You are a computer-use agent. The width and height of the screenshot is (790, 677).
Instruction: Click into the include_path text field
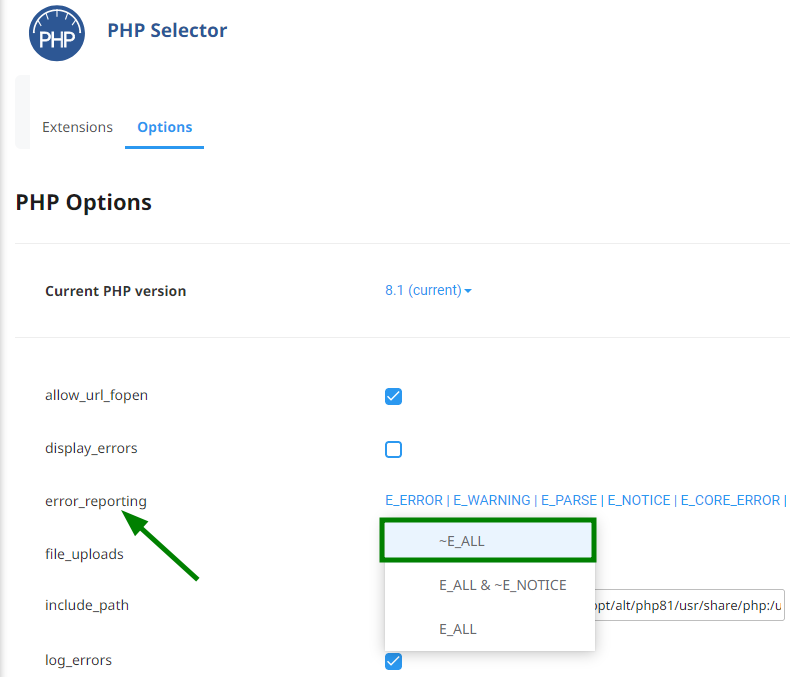point(689,605)
